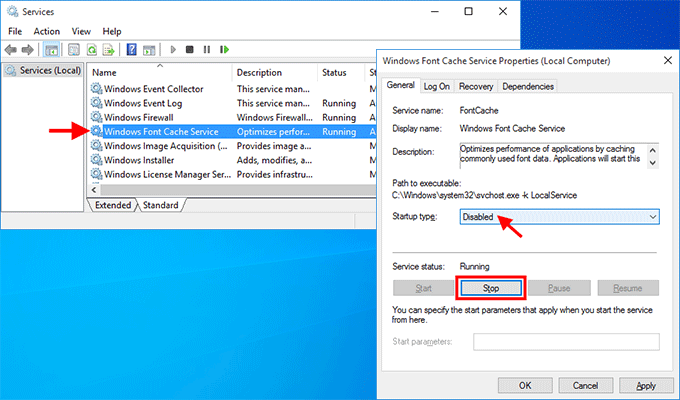Click the Pause Service toolbar icon

tap(206, 49)
